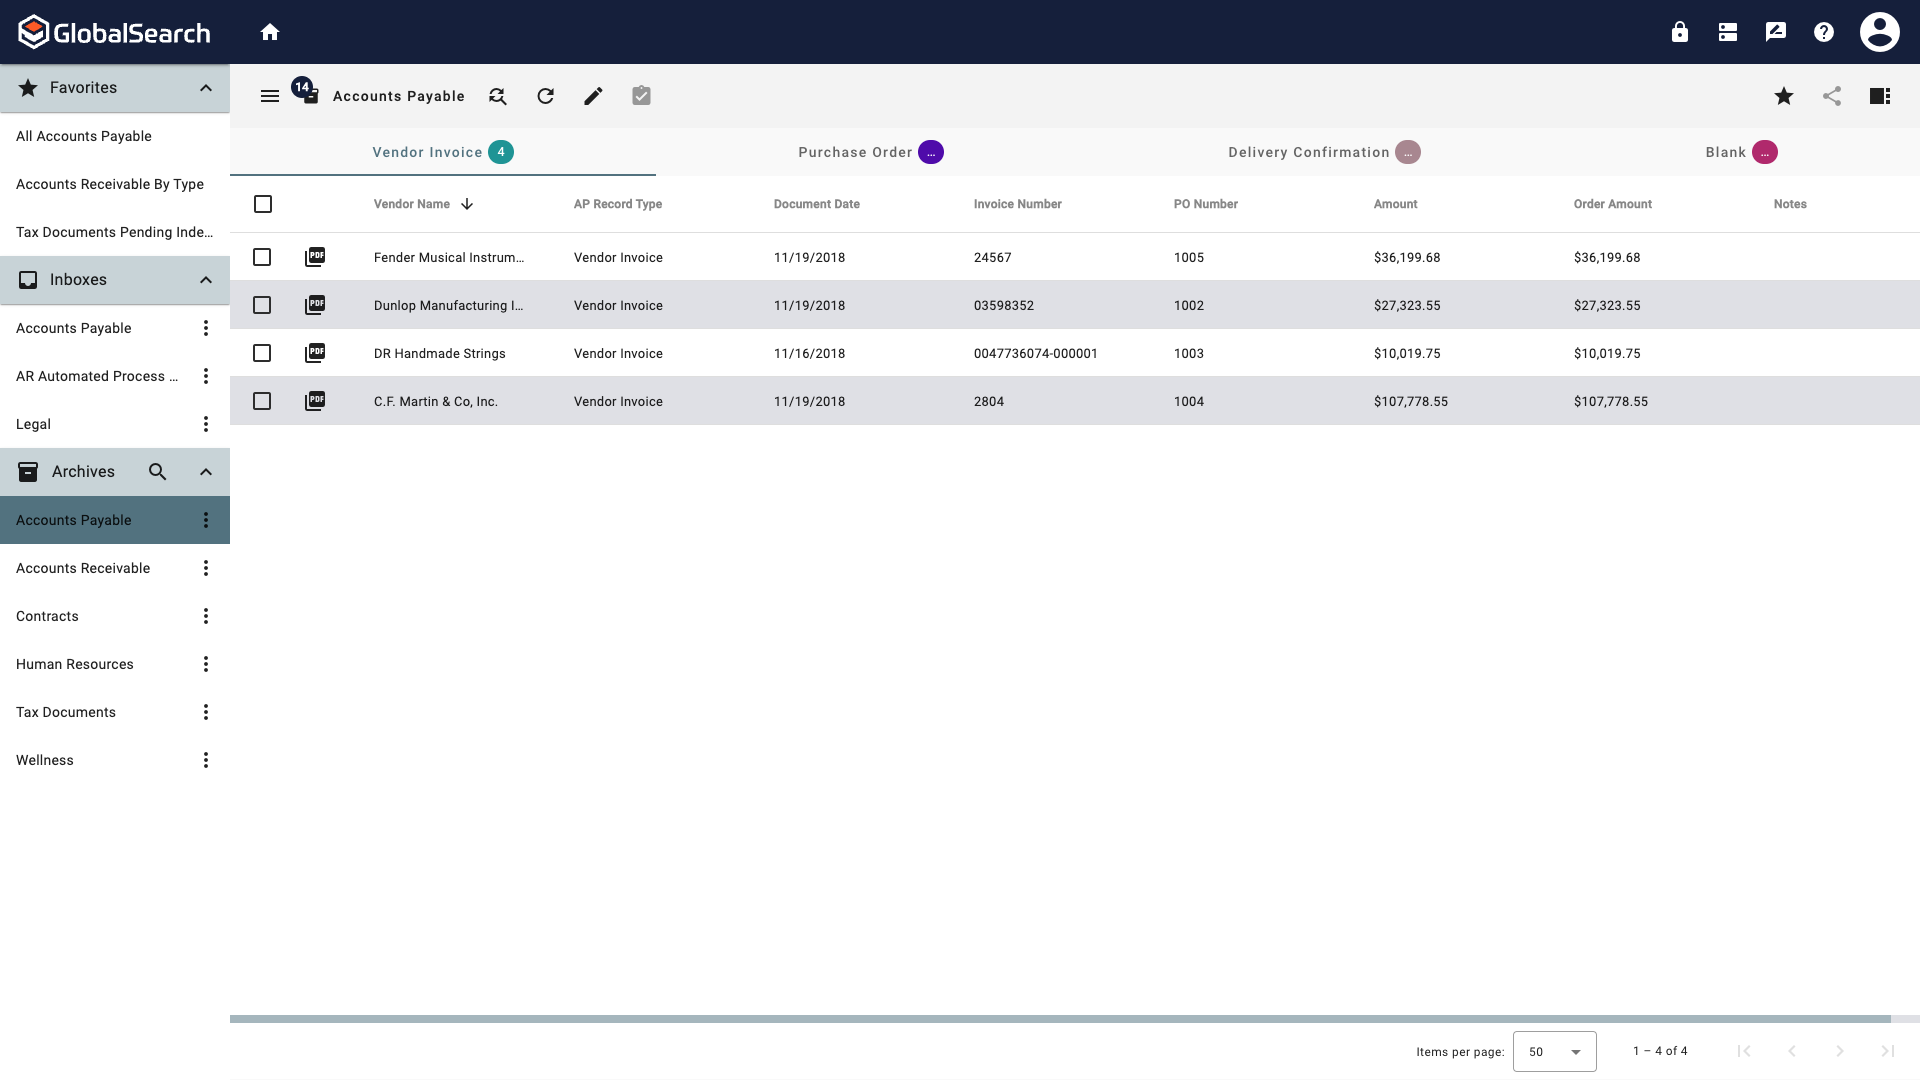Click the pencil edit icon in toolbar

coord(593,96)
